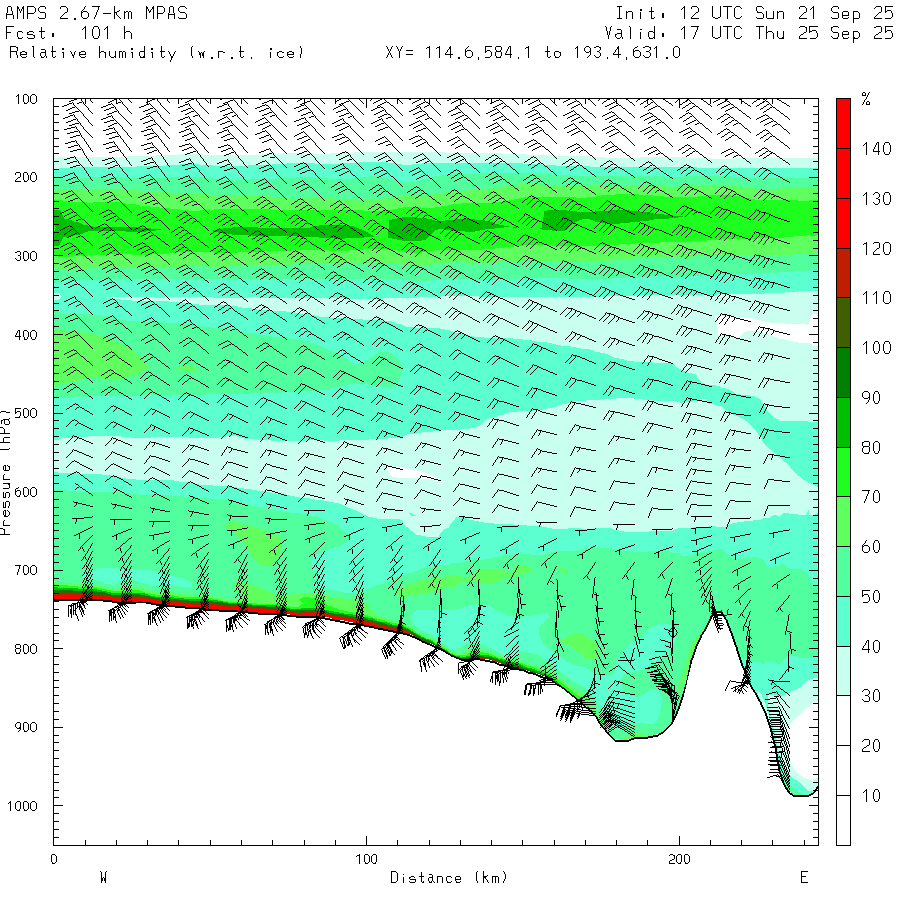Click the 700 hPa pressure axis label

tap(26, 571)
